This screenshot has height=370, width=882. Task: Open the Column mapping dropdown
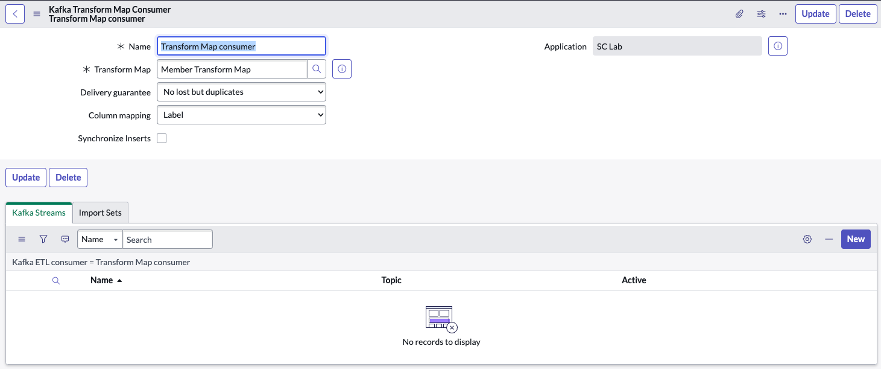[x=241, y=115]
